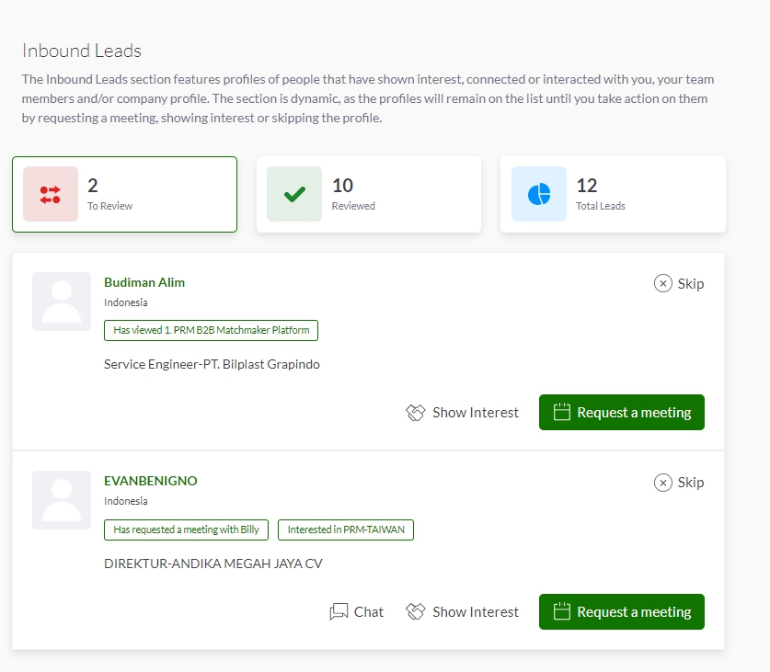Request a meeting with EVANBENIGNO

pyautogui.click(x=622, y=612)
